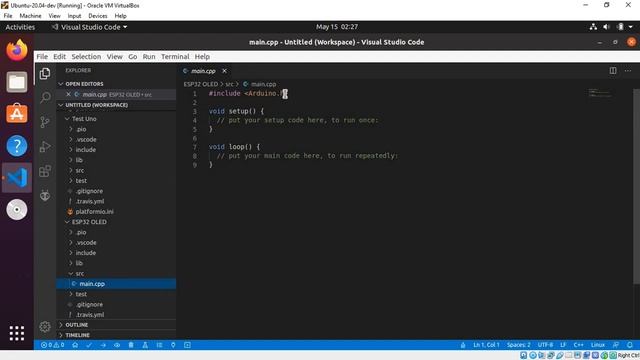Open the Extensions view
Image resolution: width=640 pixels, height=360 pixels.
tap(45, 171)
